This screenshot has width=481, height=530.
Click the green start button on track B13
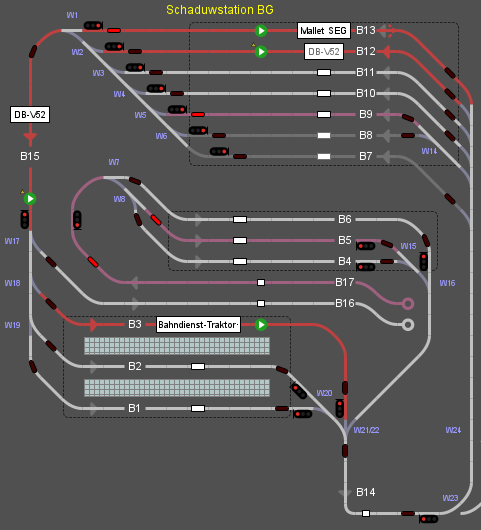pos(261,31)
